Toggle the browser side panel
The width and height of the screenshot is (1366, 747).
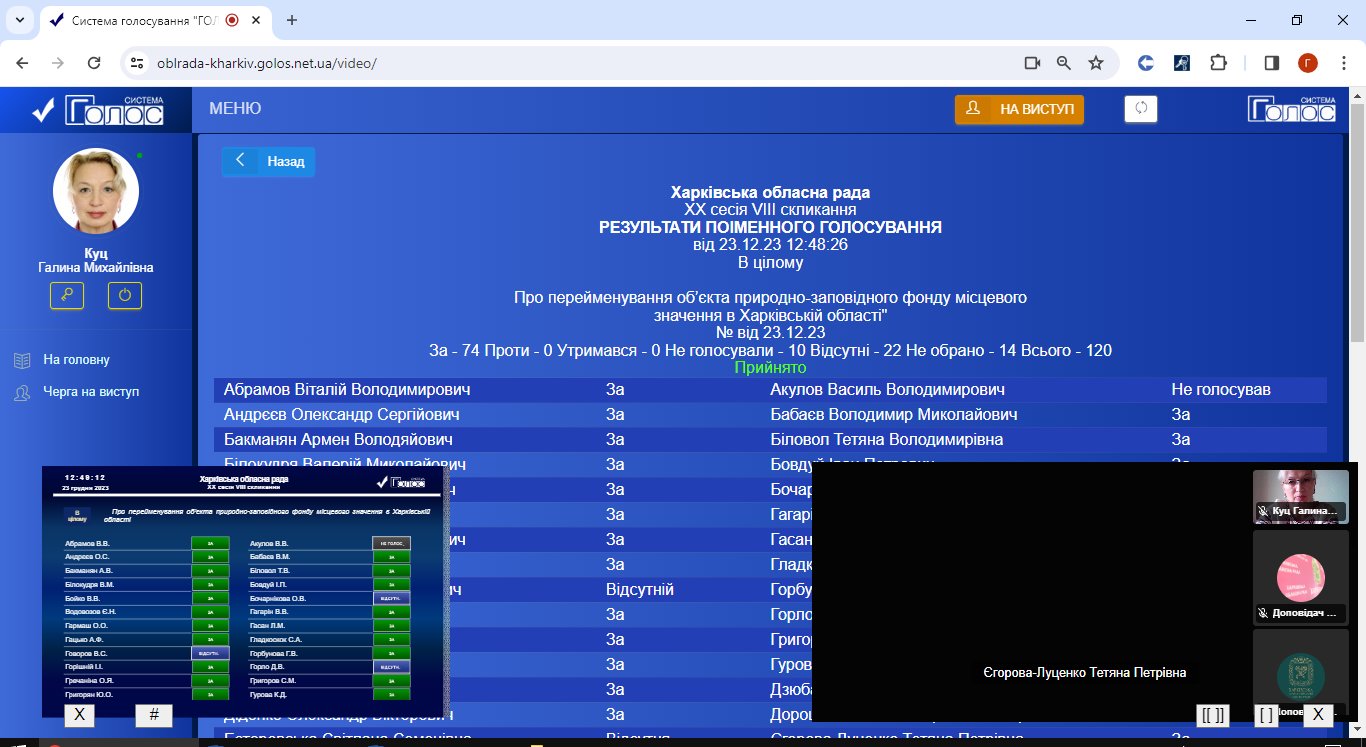click(x=1272, y=63)
